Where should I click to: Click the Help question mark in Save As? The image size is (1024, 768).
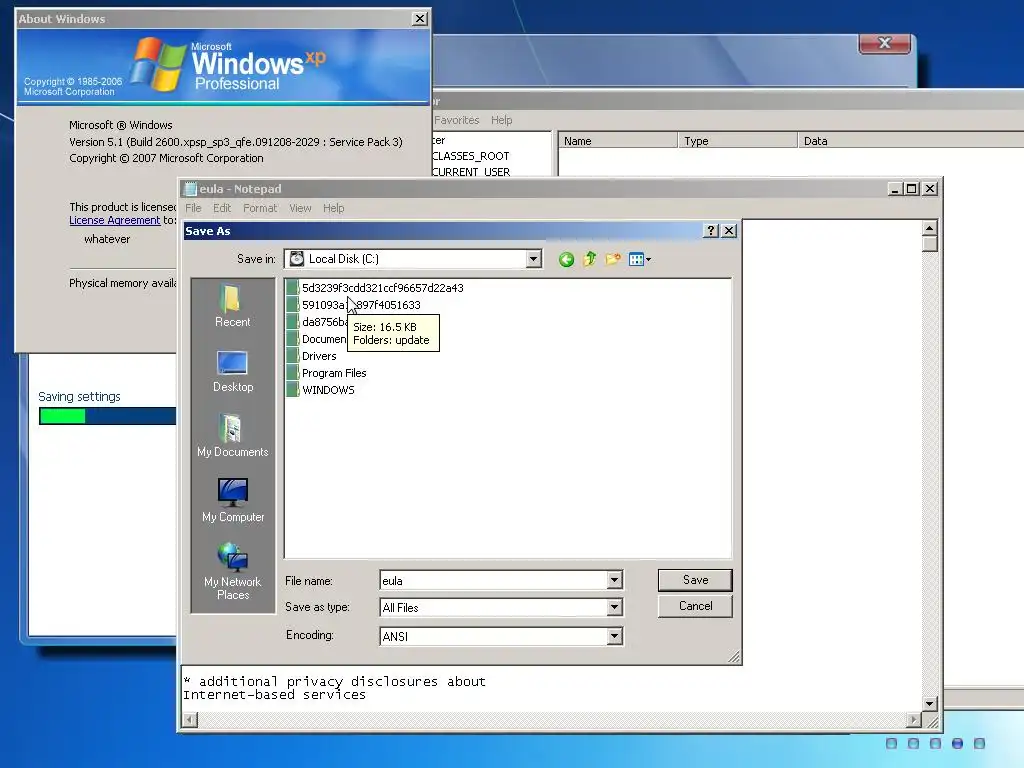point(711,231)
